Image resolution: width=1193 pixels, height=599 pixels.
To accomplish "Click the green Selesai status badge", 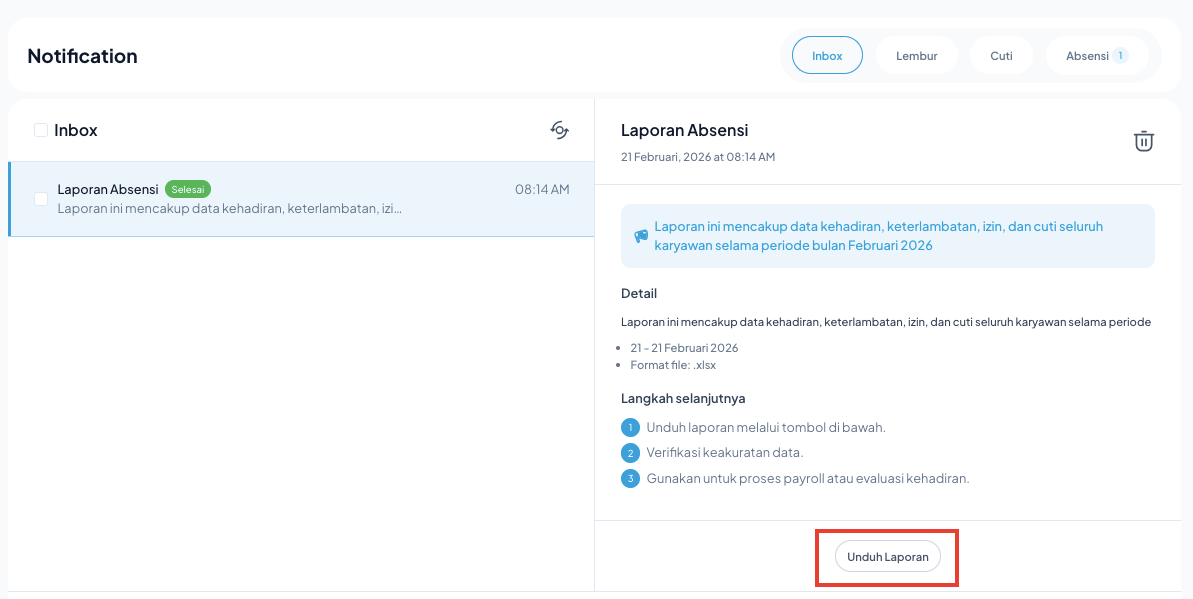I will tap(188, 189).
